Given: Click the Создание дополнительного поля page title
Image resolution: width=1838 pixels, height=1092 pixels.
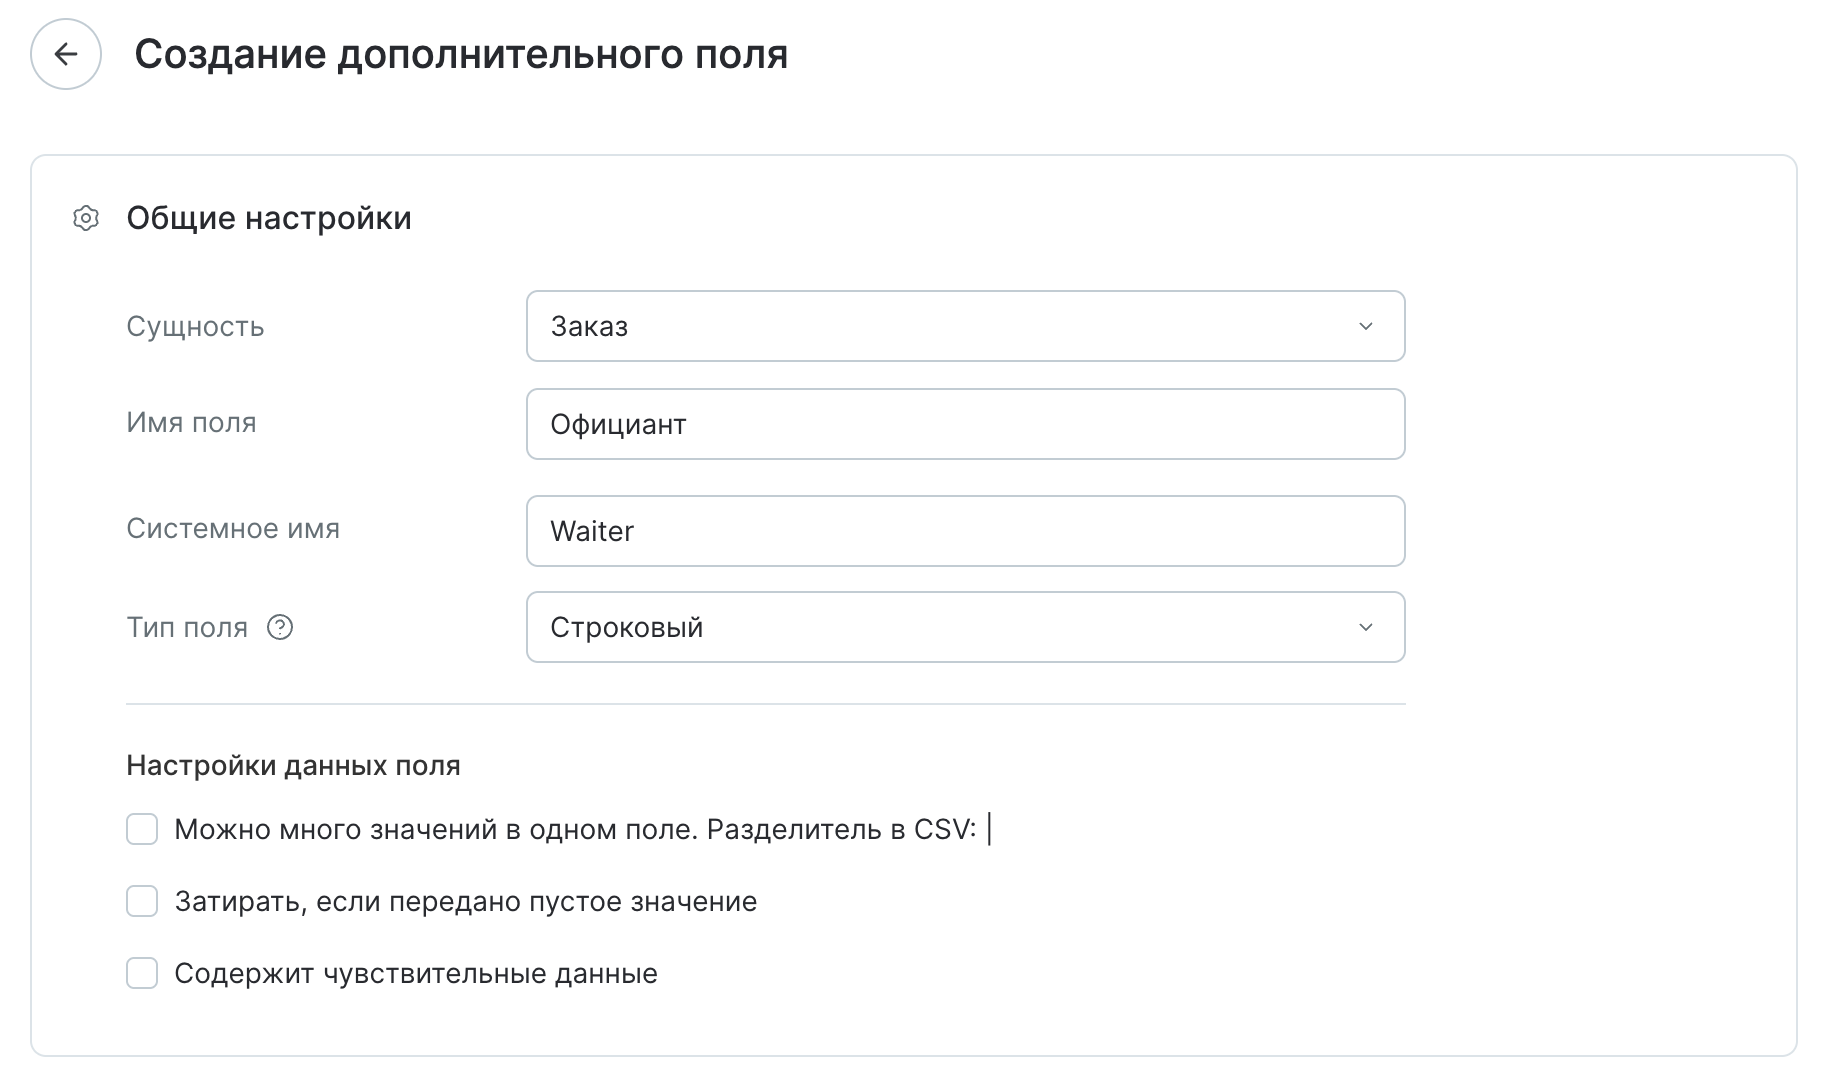Looking at the screenshot, I should (x=461, y=54).
